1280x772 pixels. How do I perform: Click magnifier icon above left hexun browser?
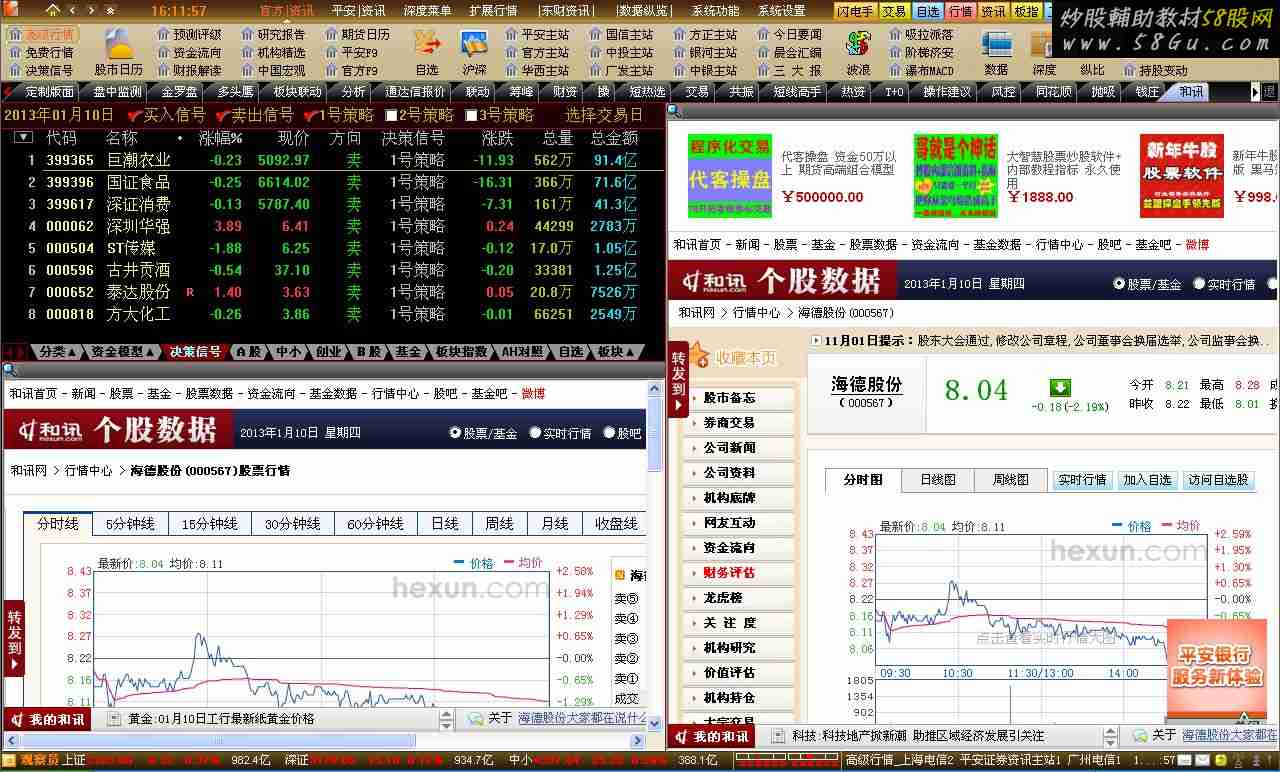coord(8,370)
